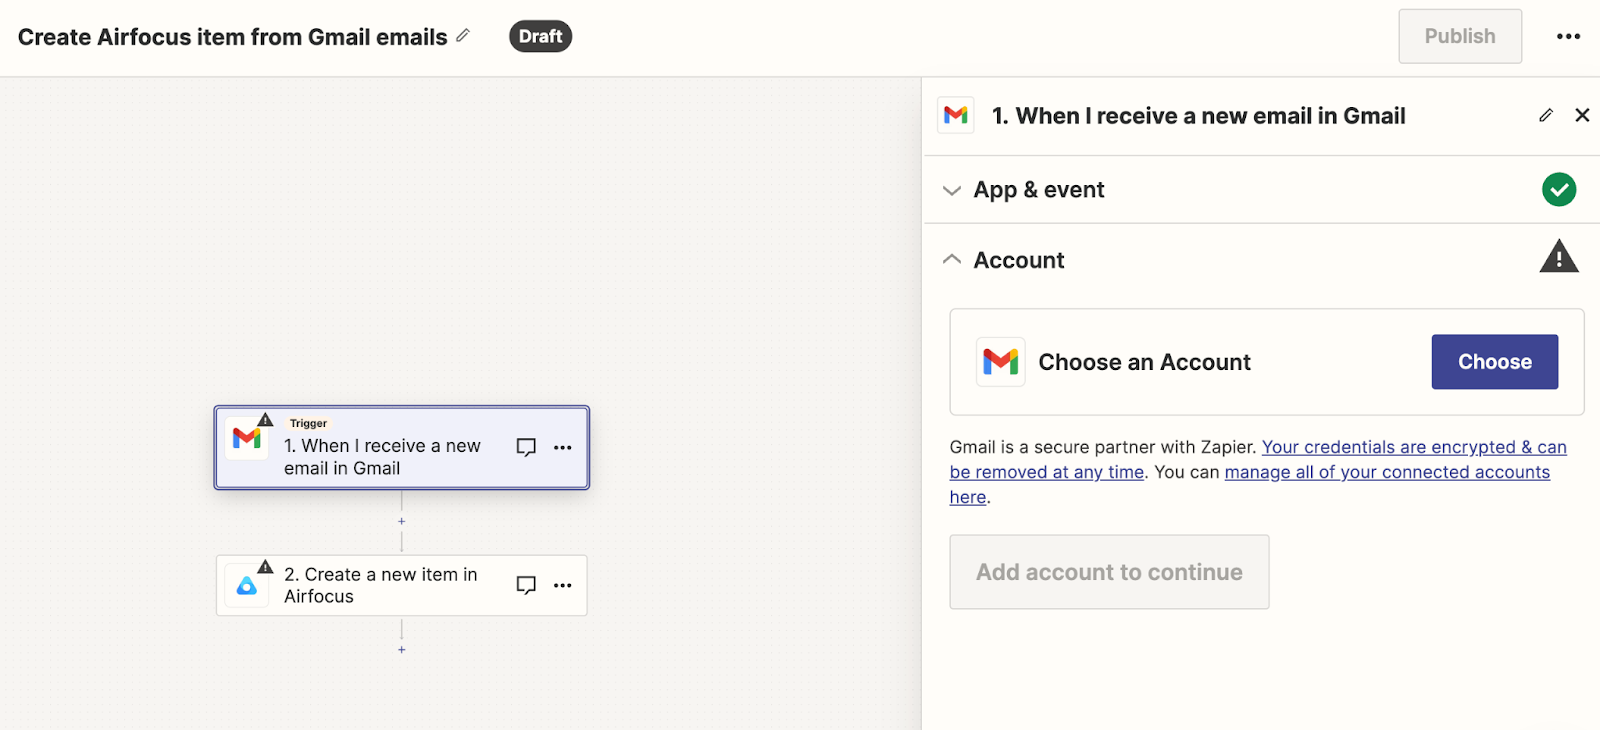This screenshot has width=1600, height=730.
Task: Open the three-dot menu next to Publish
Action: pyautogui.click(x=1568, y=36)
